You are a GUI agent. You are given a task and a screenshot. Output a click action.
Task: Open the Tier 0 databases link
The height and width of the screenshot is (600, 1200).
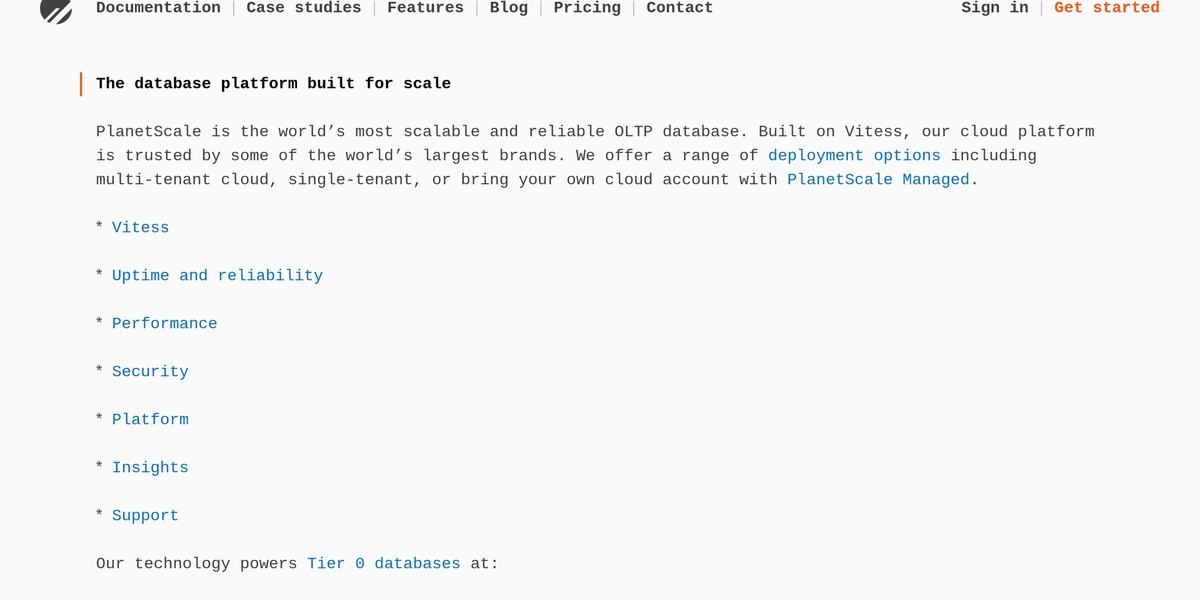coord(384,563)
